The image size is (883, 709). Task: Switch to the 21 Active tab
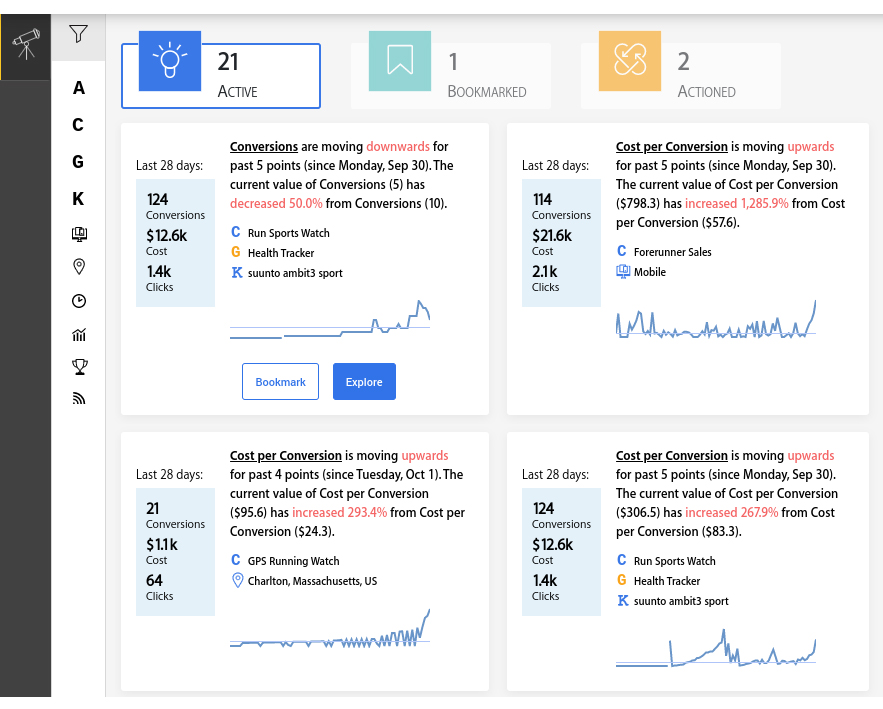pyautogui.click(x=221, y=75)
